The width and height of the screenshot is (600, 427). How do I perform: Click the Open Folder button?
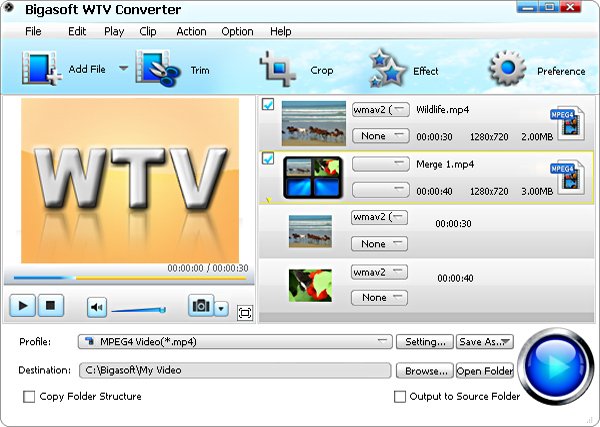(484, 371)
